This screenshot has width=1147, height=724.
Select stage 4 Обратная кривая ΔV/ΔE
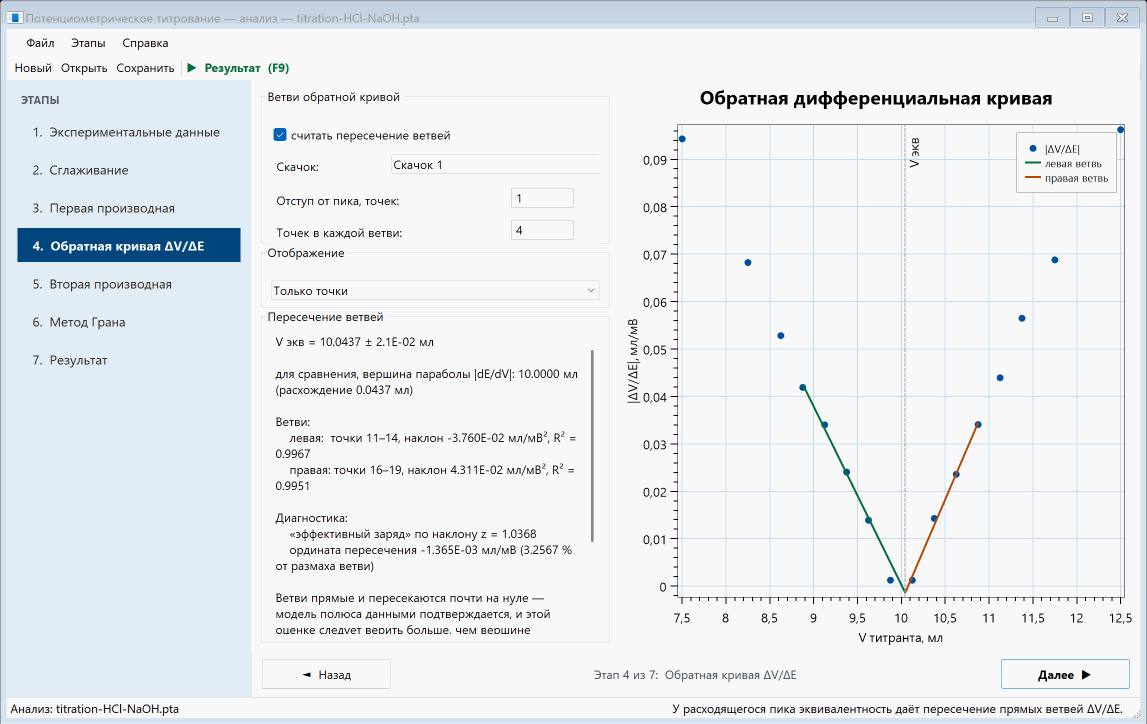point(129,246)
